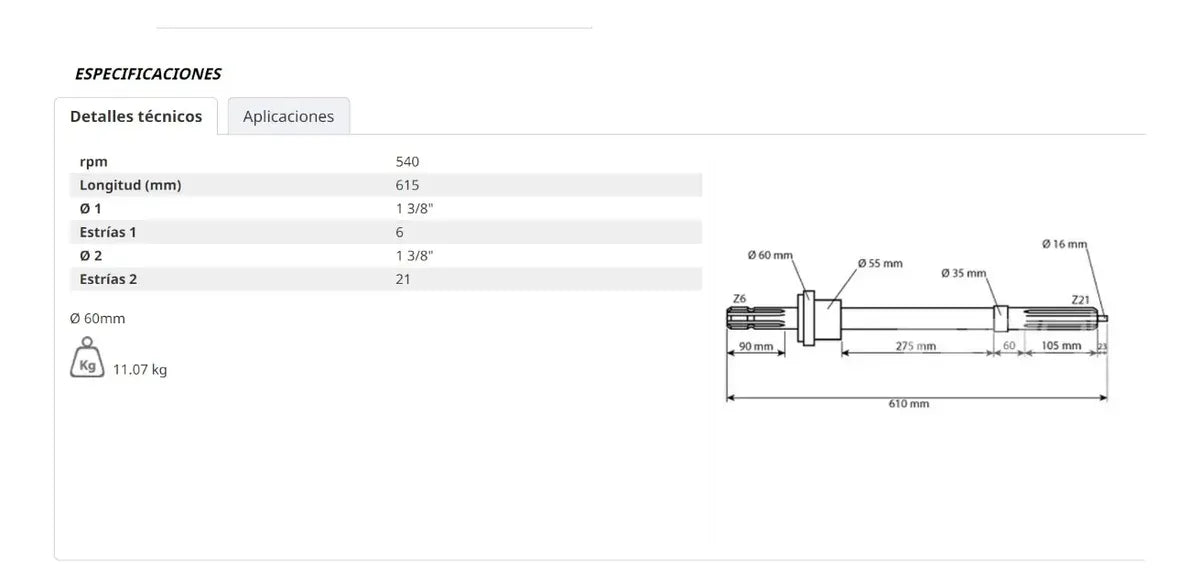This screenshot has height=588, width=1200.
Task: Click the Estrías 2 value 21
Action: (x=403, y=279)
